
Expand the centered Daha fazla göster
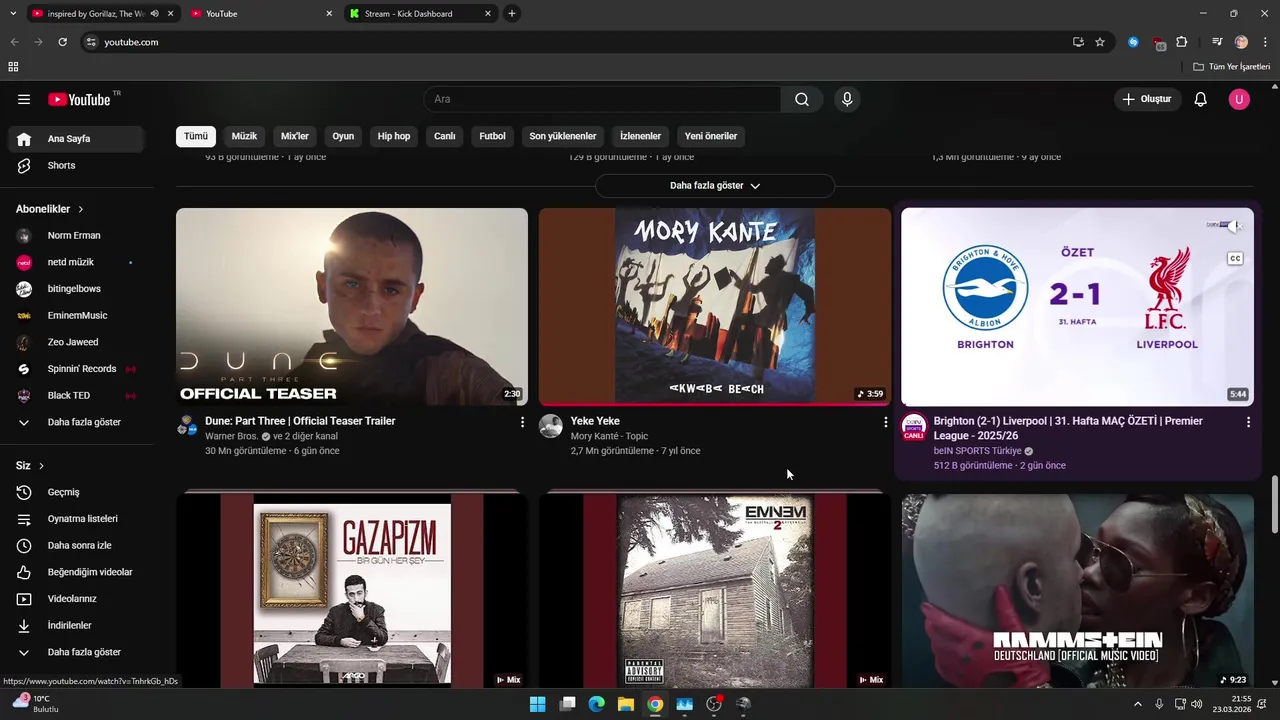coord(715,186)
